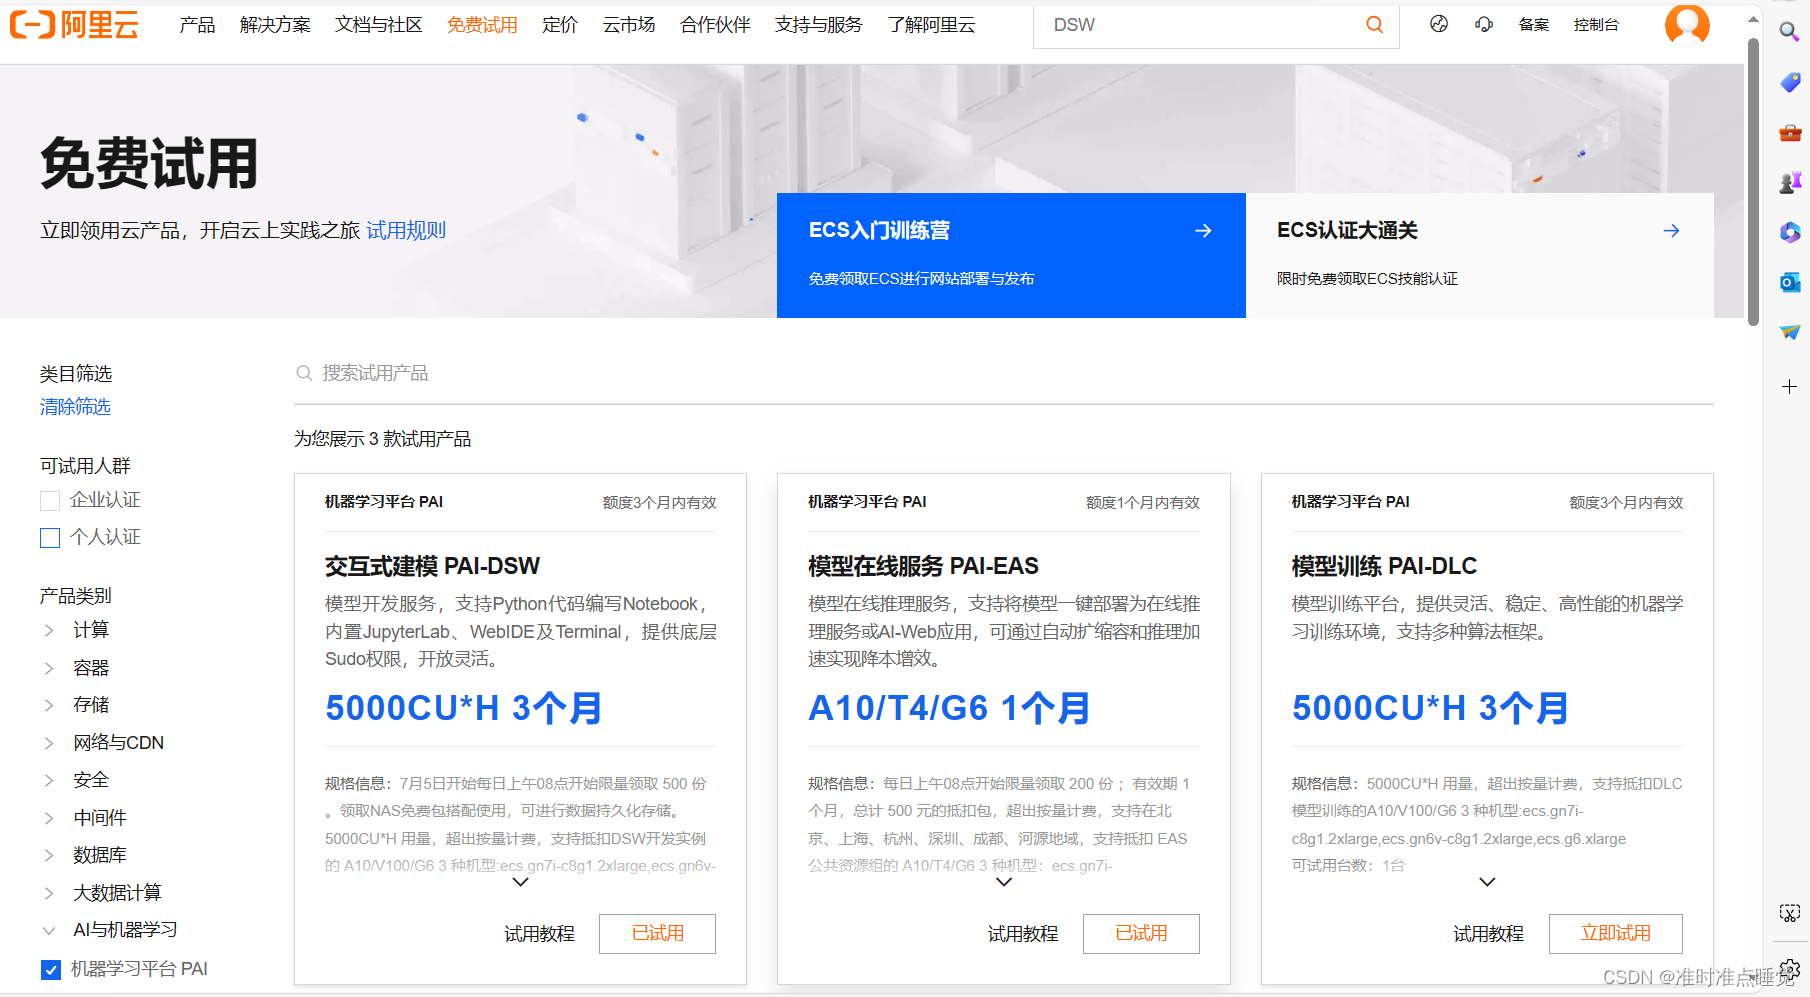The width and height of the screenshot is (1810, 997).
Task: Click browser sidebar search icon
Action: tap(1789, 31)
